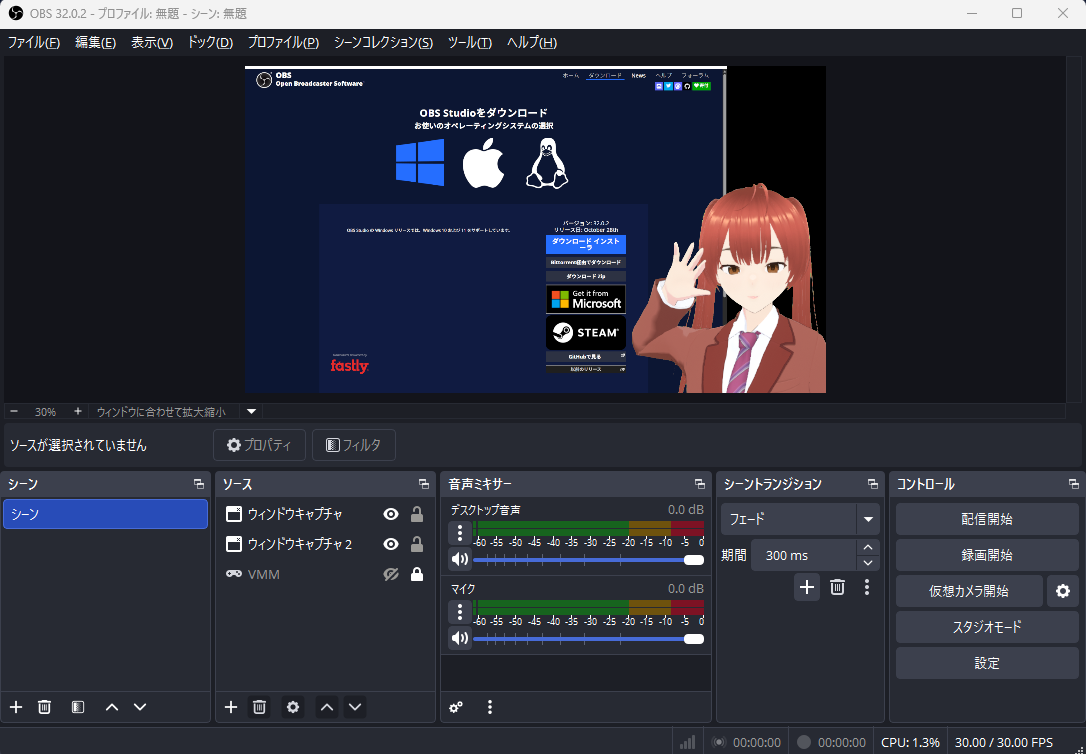Image resolution: width=1086 pixels, height=754 pixels.
Task: Hide ウィンドウキャプチャ source via eye icon
Action: pos(391,514)
